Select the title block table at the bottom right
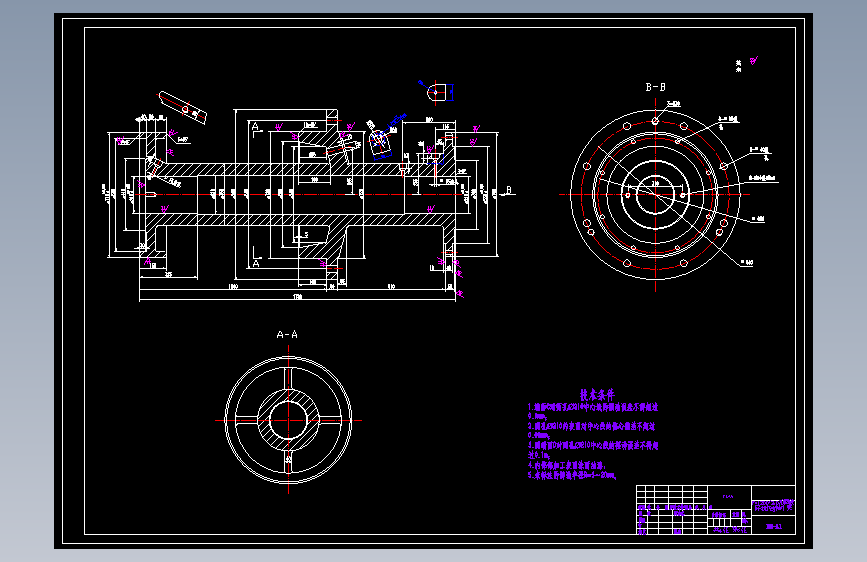Screen dimensions: 867x562 pos(715,510)
